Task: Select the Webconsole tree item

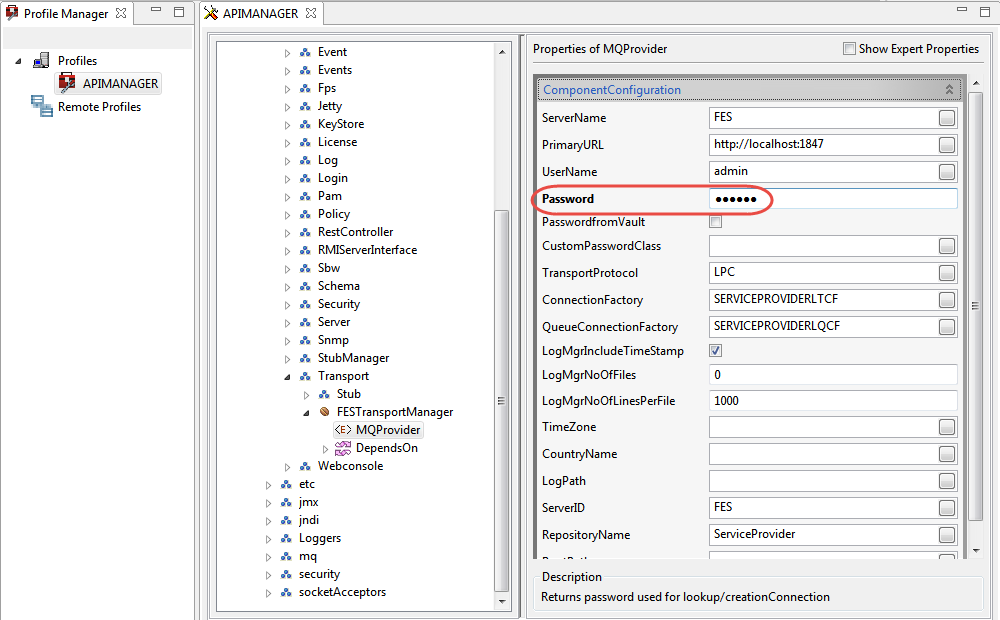Action: pyautogui.click(x=350, y=466)
